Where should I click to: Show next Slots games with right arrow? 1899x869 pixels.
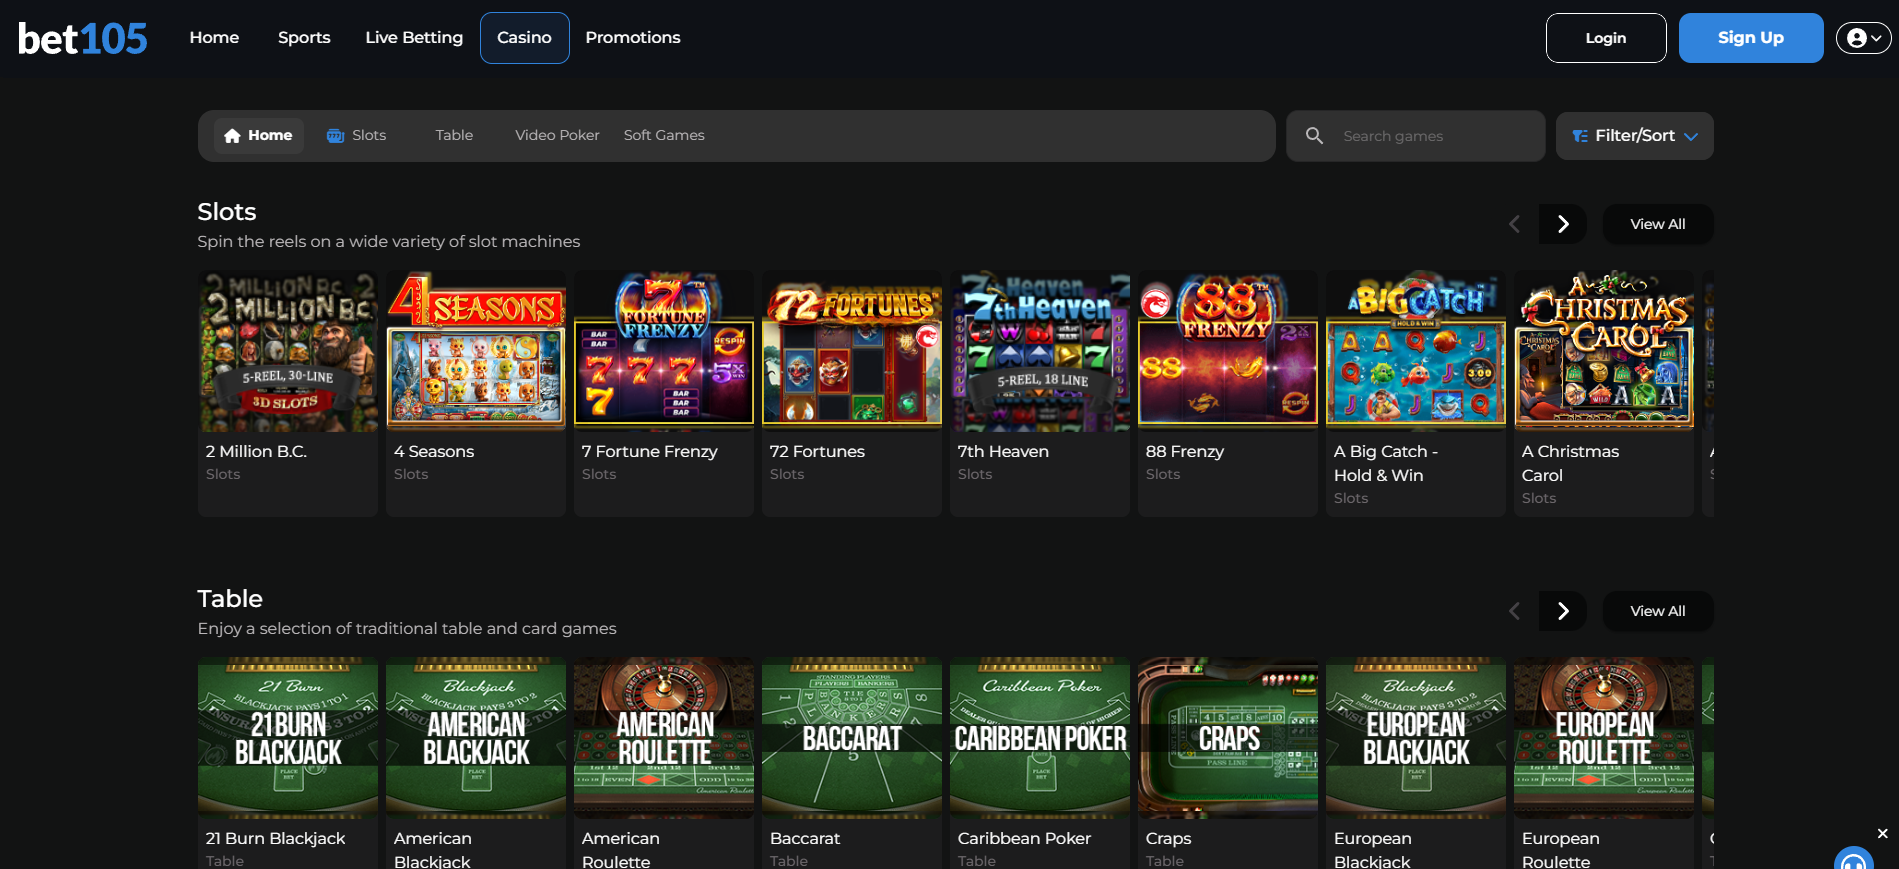pyautogui.click(x=1563, y=224)
